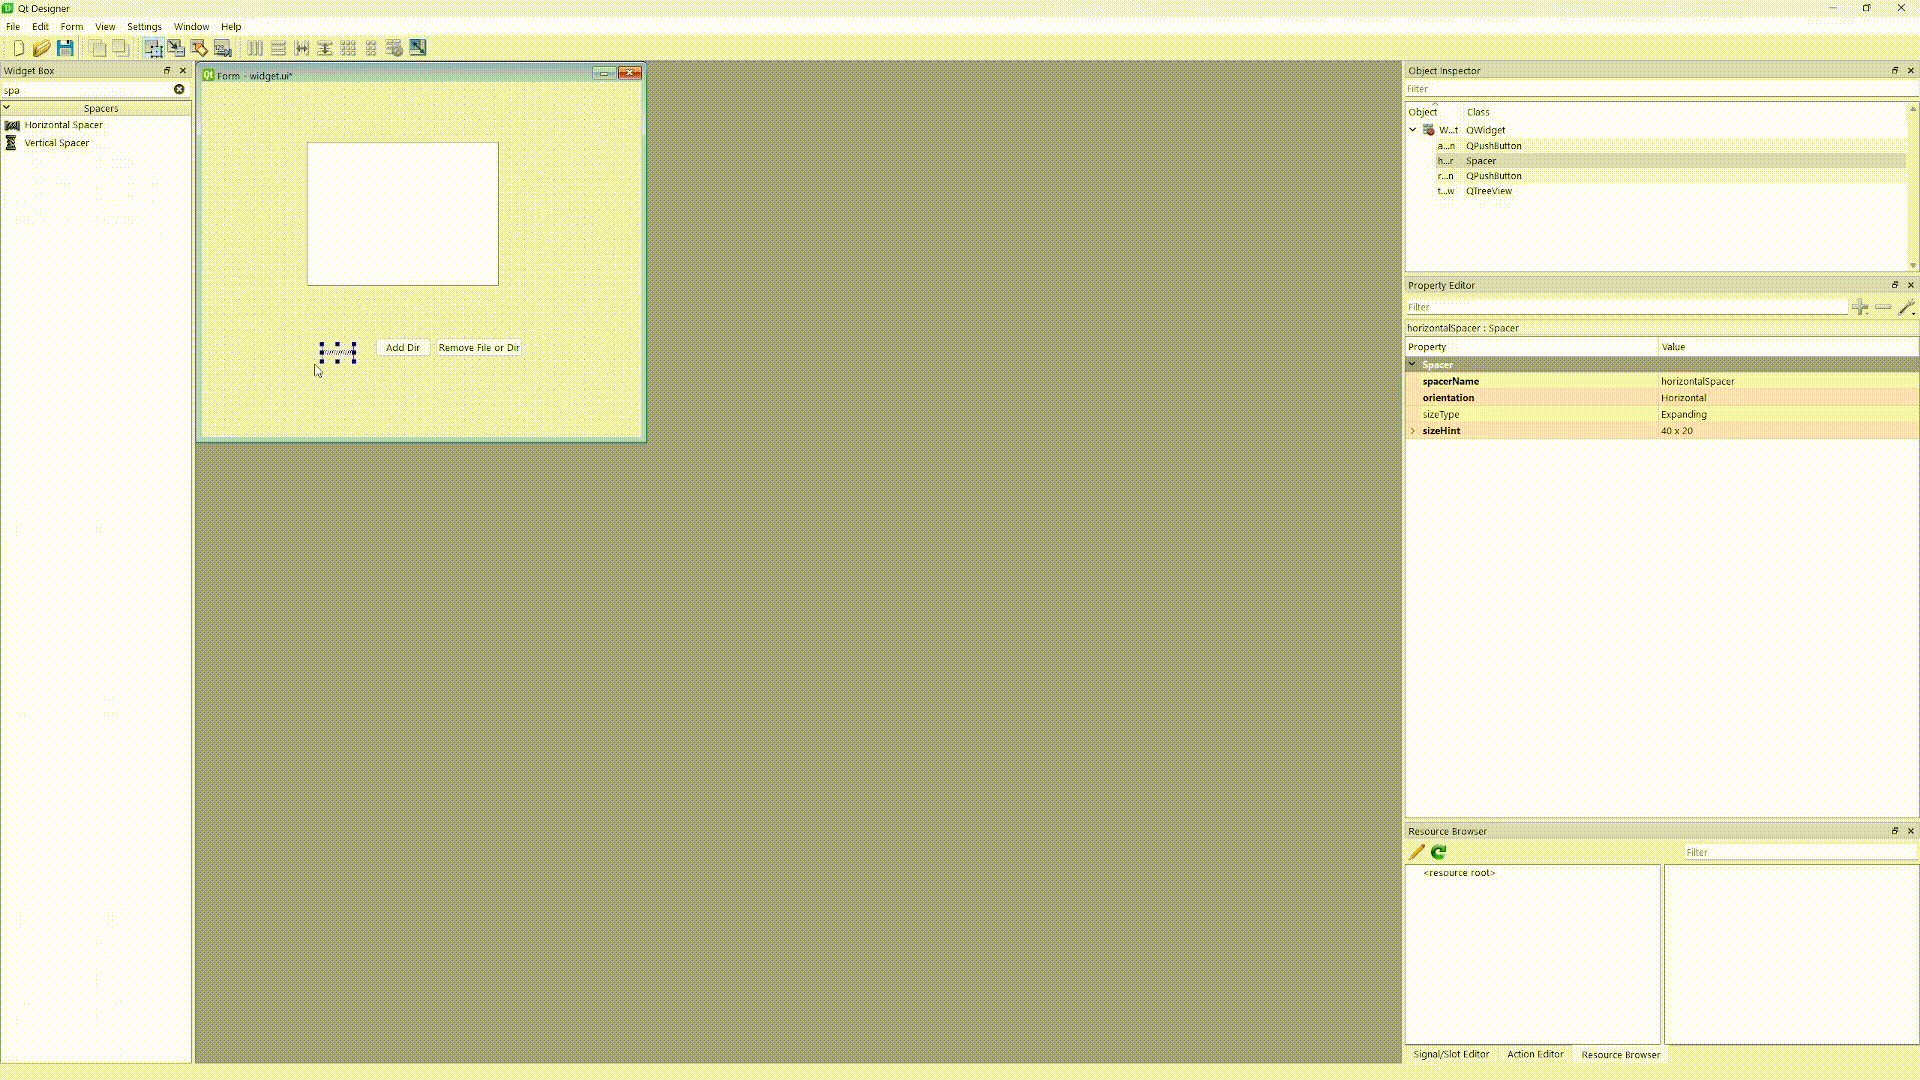Save the current form widget.ui
Image resolution: width=1920 pixels, height=1080 pixels.
[x=65, y=47]
